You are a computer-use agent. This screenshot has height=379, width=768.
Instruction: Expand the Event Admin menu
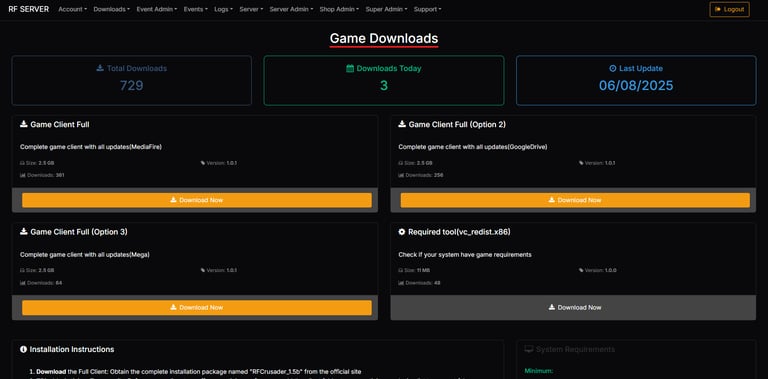point(157,9)
